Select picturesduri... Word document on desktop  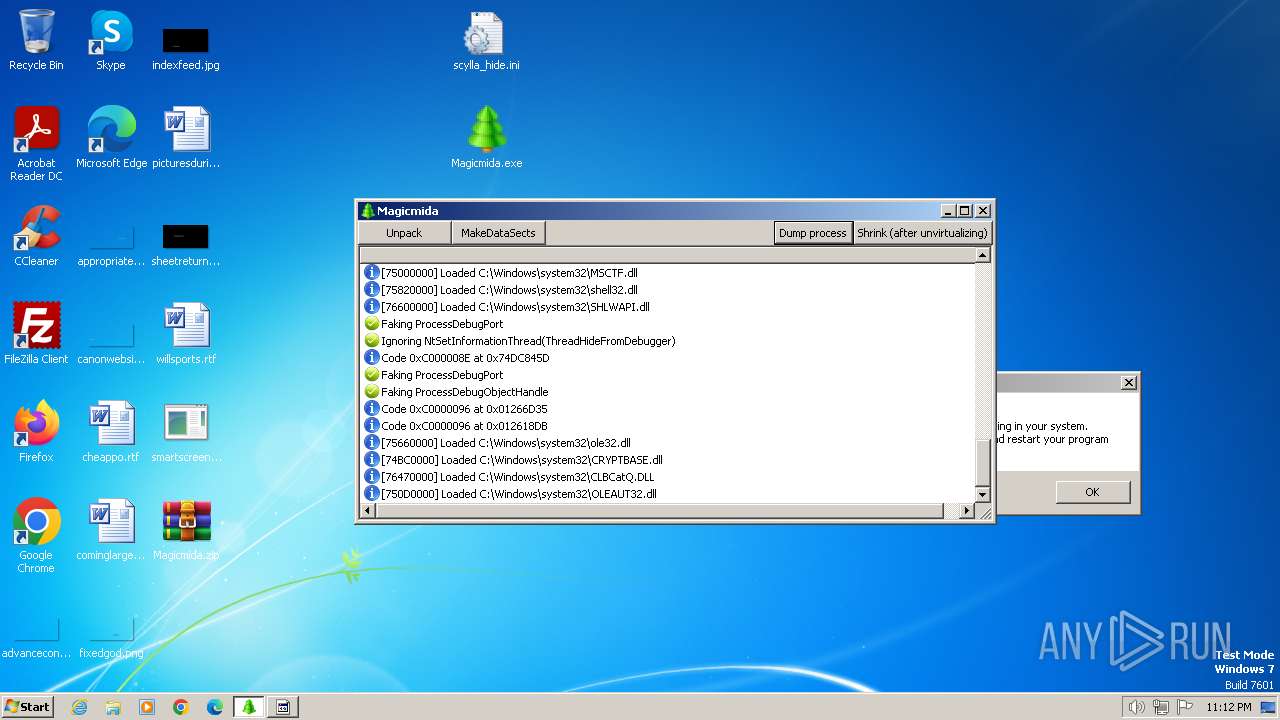tap(186, 138)
